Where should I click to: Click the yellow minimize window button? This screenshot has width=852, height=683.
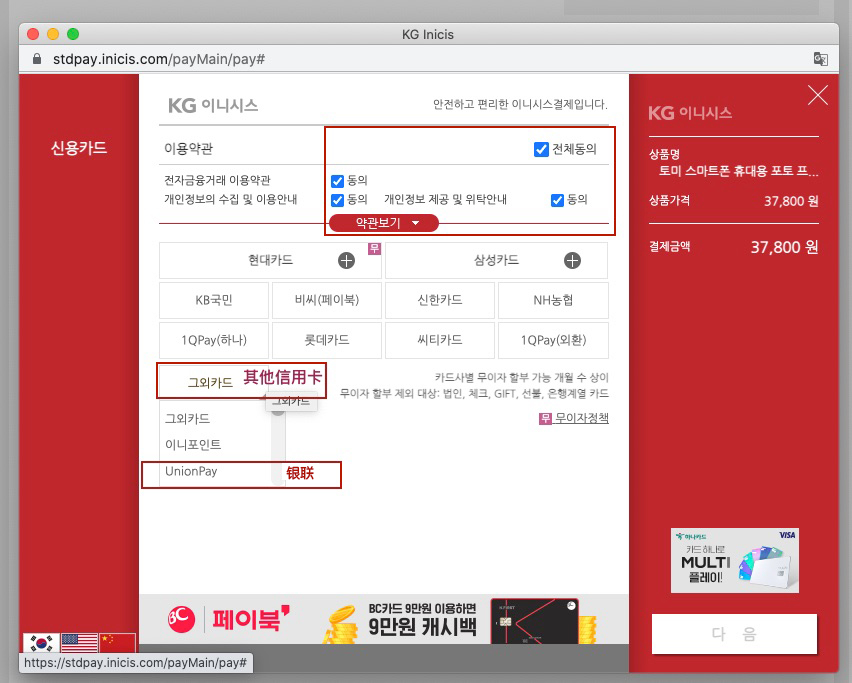[x=53, y=34]
